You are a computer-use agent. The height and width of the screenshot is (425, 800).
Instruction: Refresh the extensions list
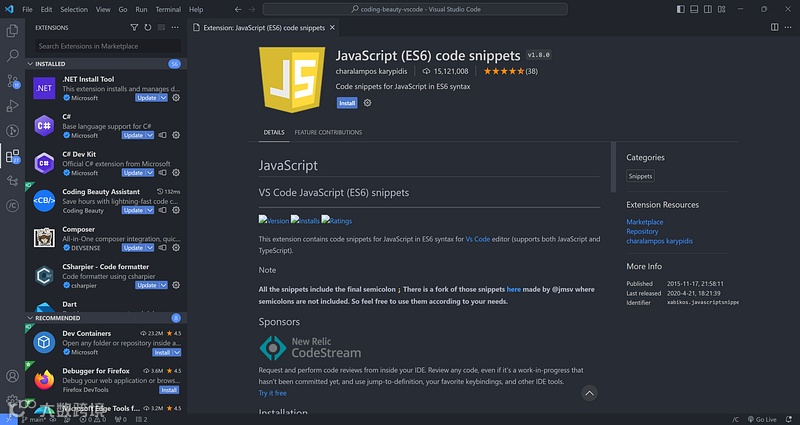click(x=148, y=28)
